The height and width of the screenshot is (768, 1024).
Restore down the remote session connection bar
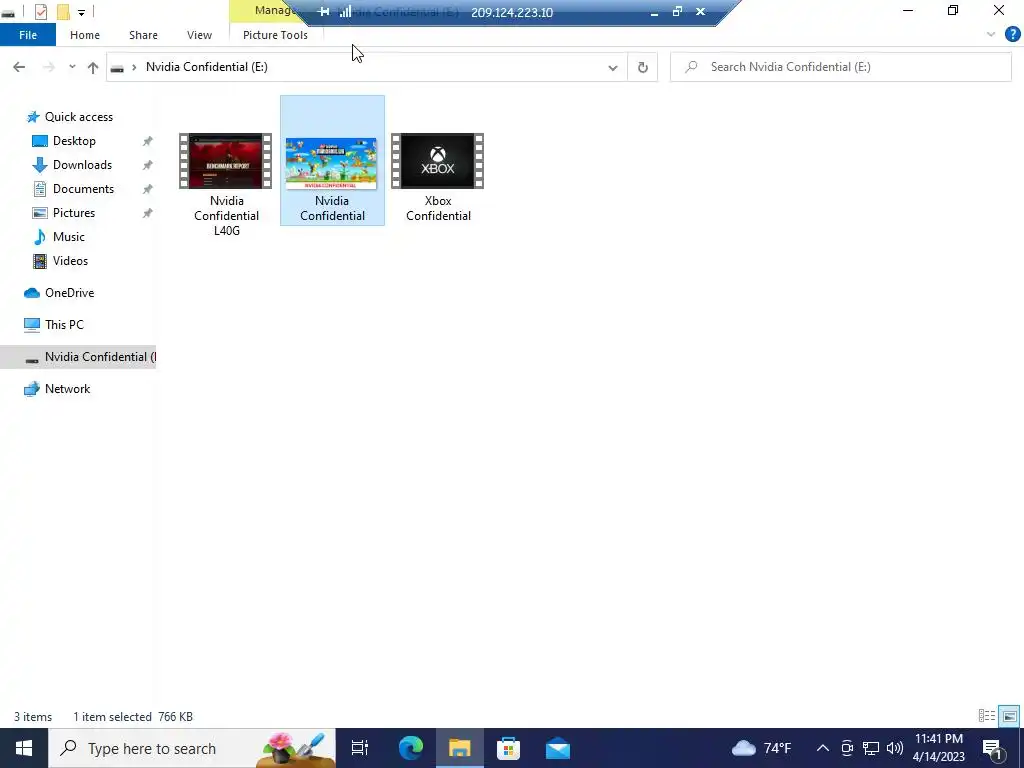point(677,11)
